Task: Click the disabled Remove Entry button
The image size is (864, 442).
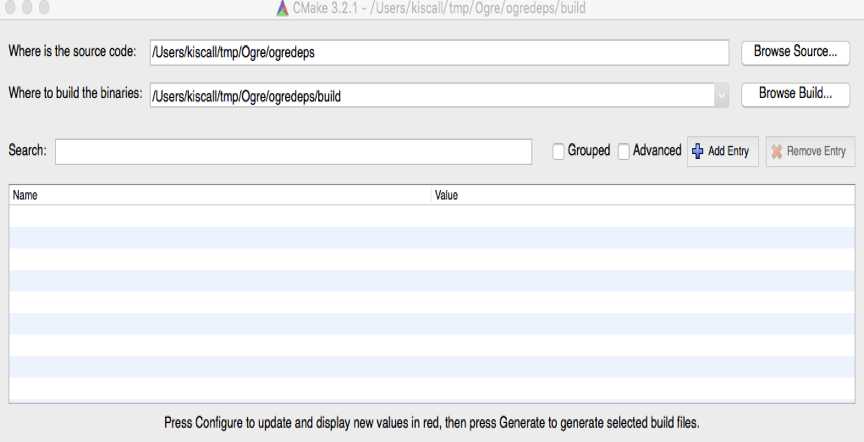Action: pos(810,151)
